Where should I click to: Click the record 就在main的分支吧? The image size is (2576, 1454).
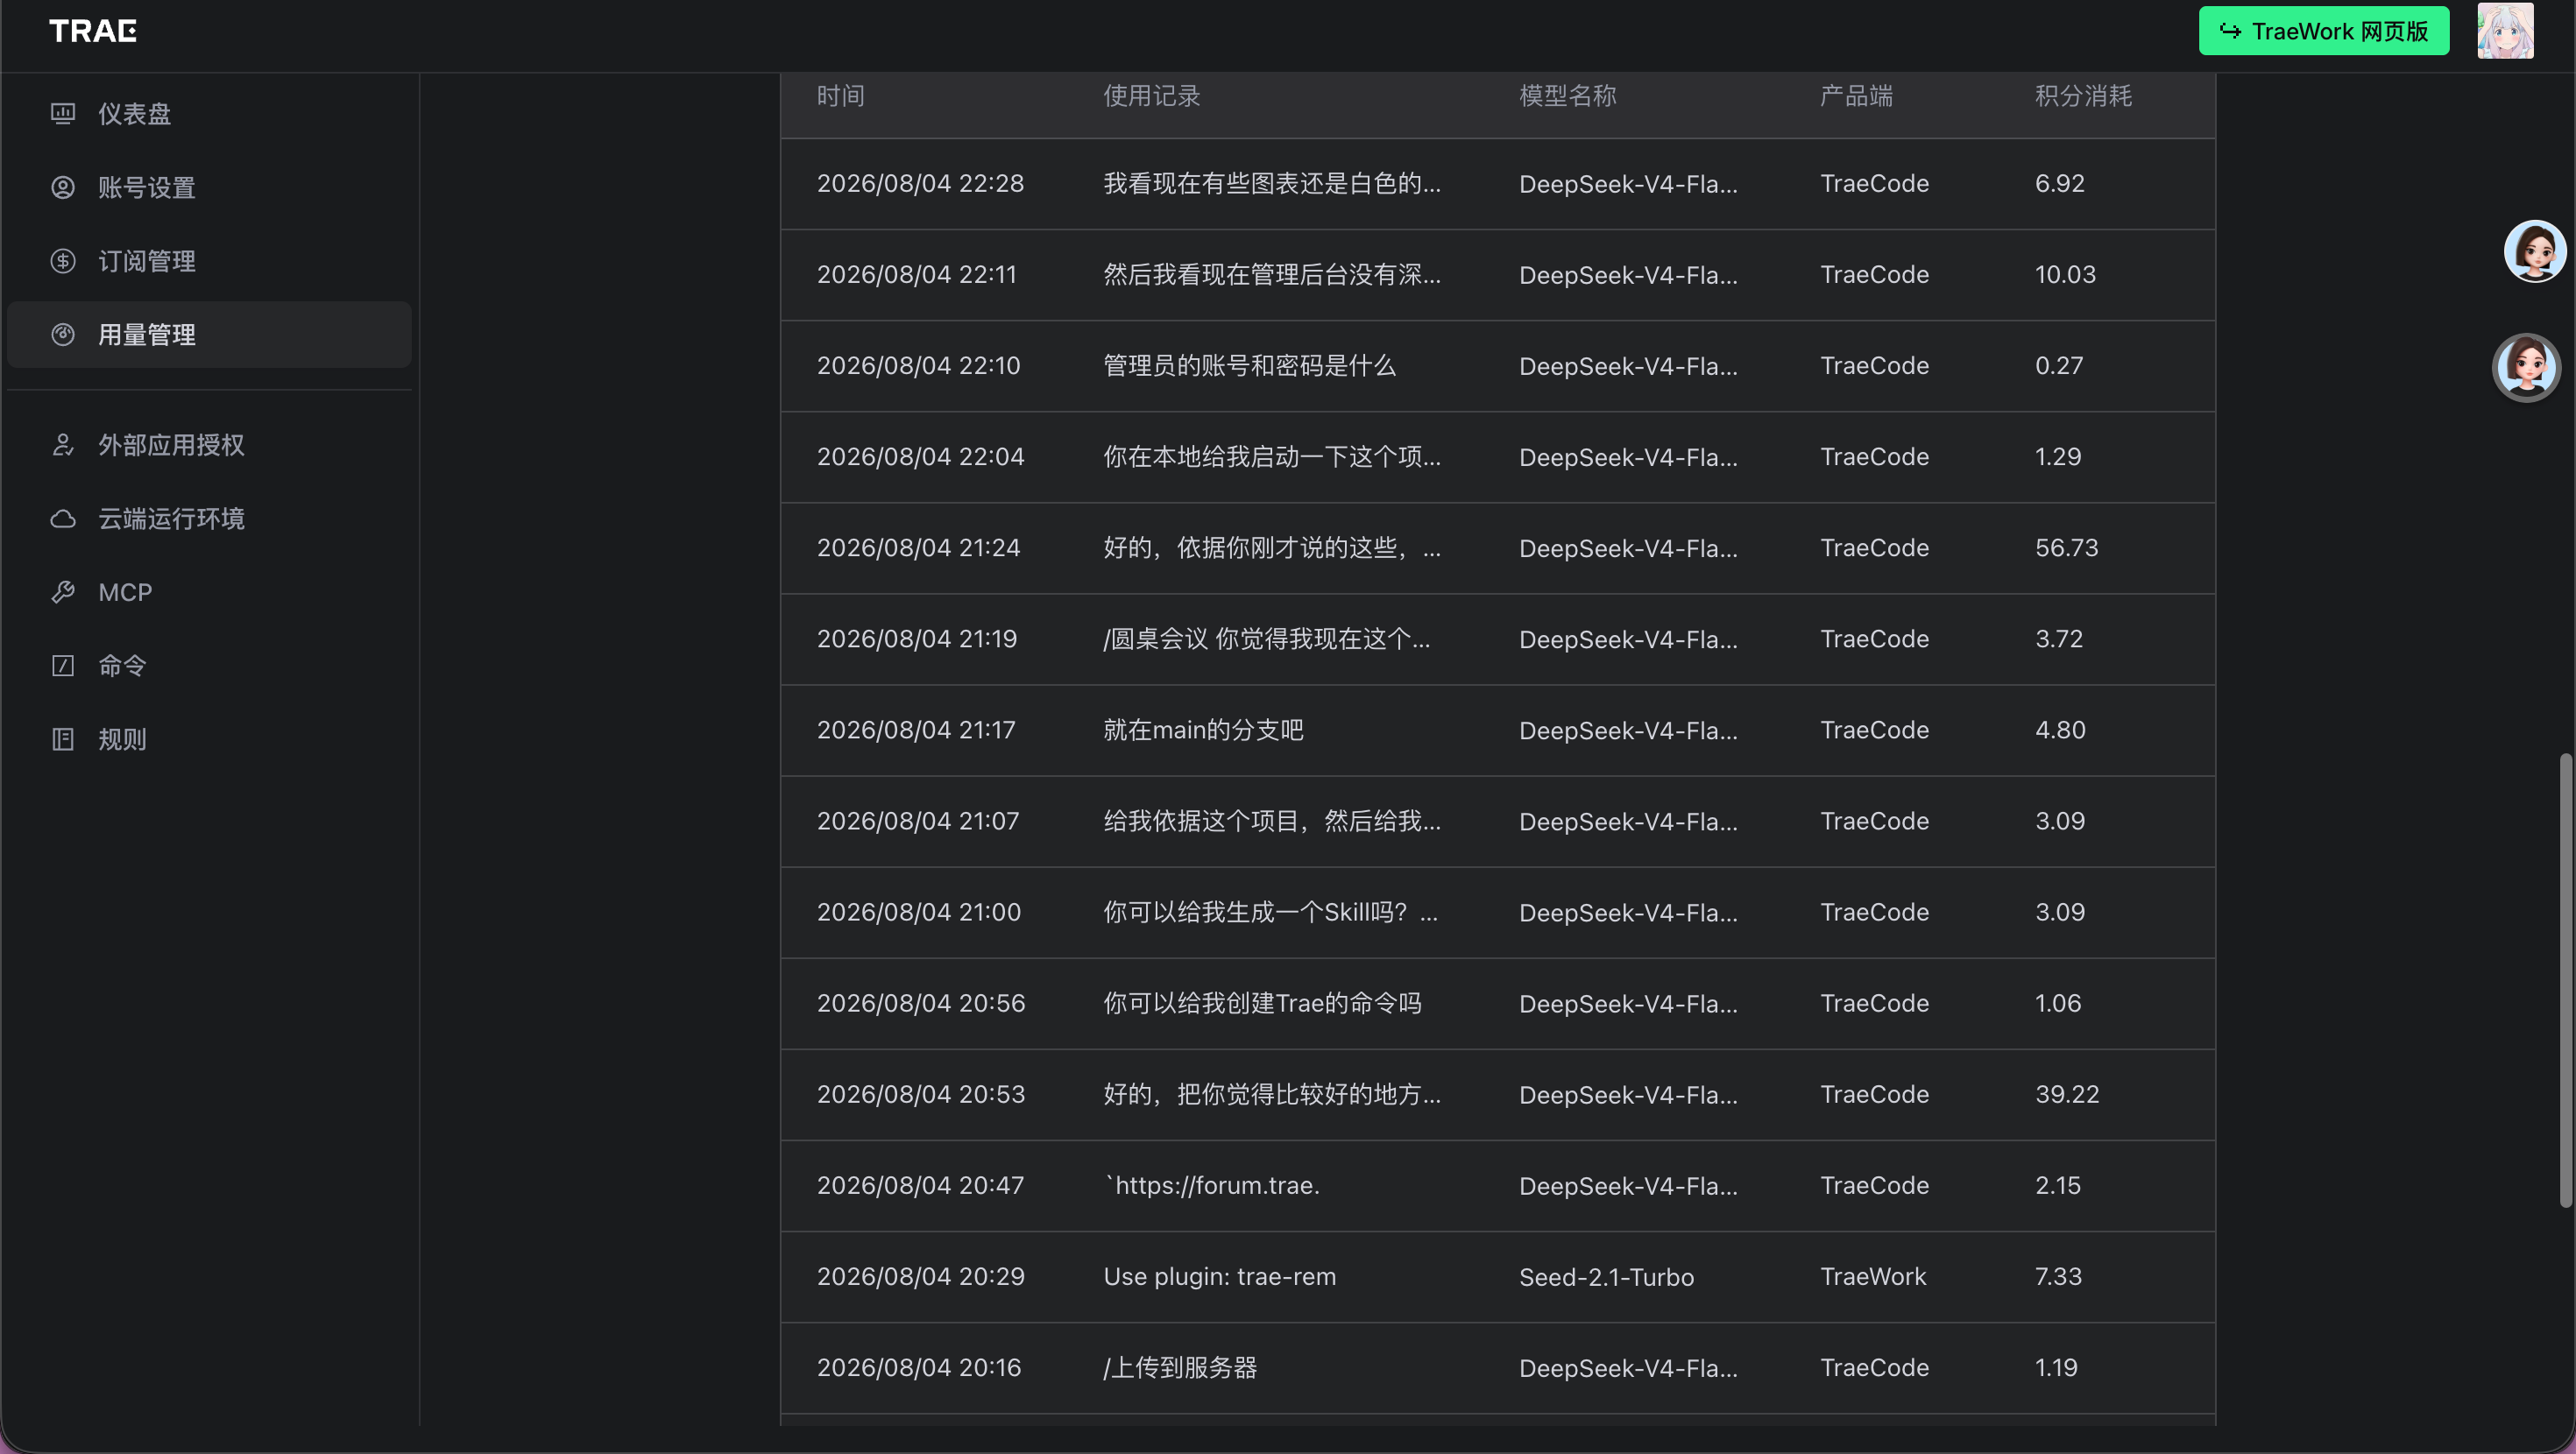coord(1203,730)
